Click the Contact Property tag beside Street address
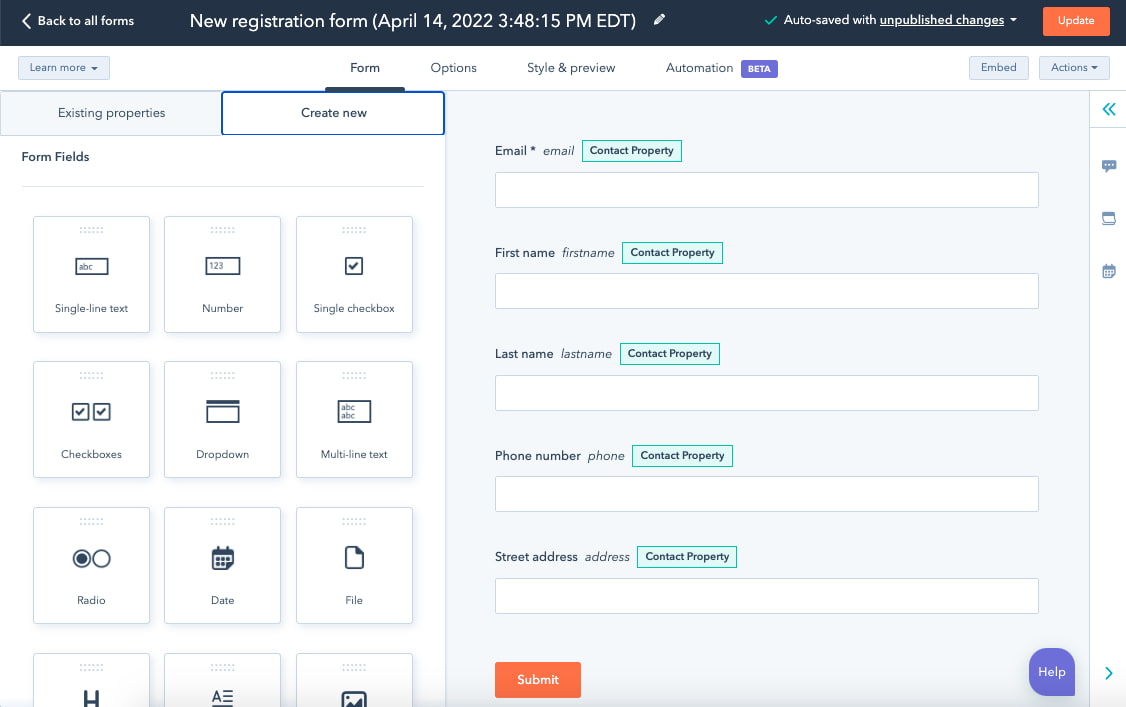1126x707 pixels. pyautogui.click(x=687, y=557)
